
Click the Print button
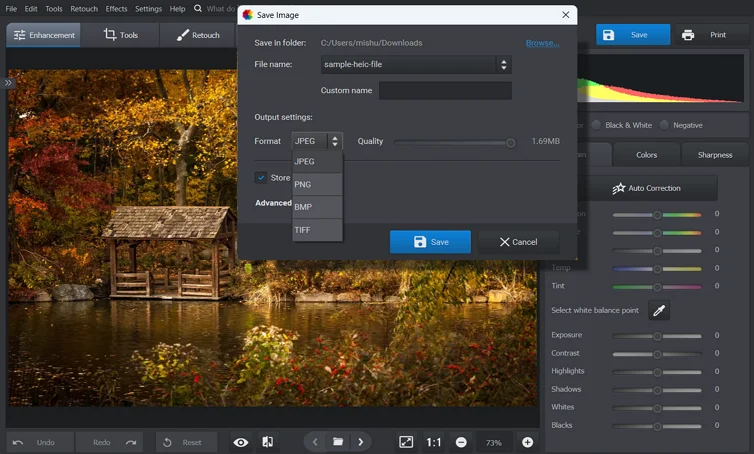[714, 35]
